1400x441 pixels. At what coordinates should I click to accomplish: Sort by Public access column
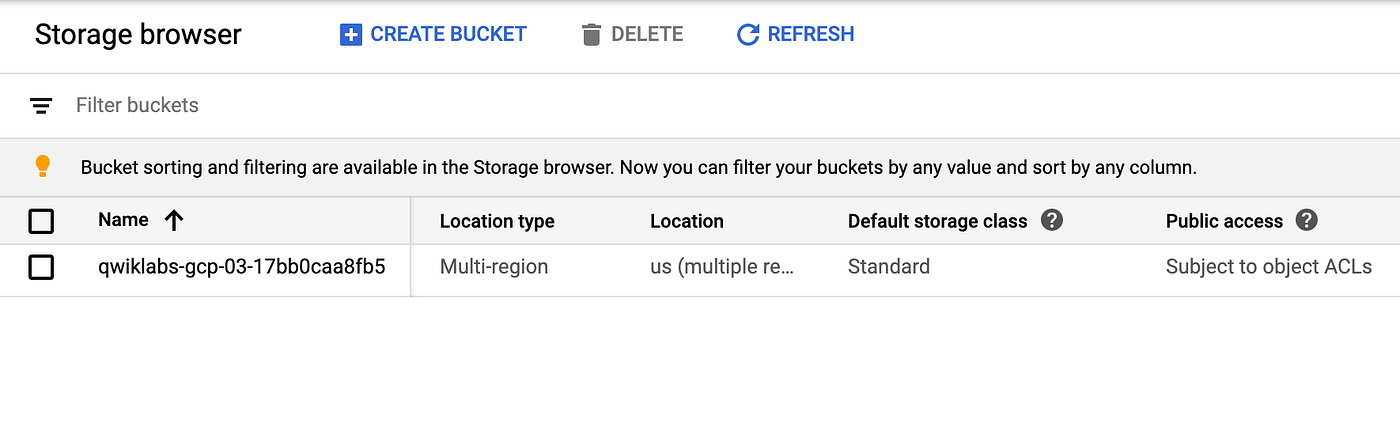(1224, 221)
